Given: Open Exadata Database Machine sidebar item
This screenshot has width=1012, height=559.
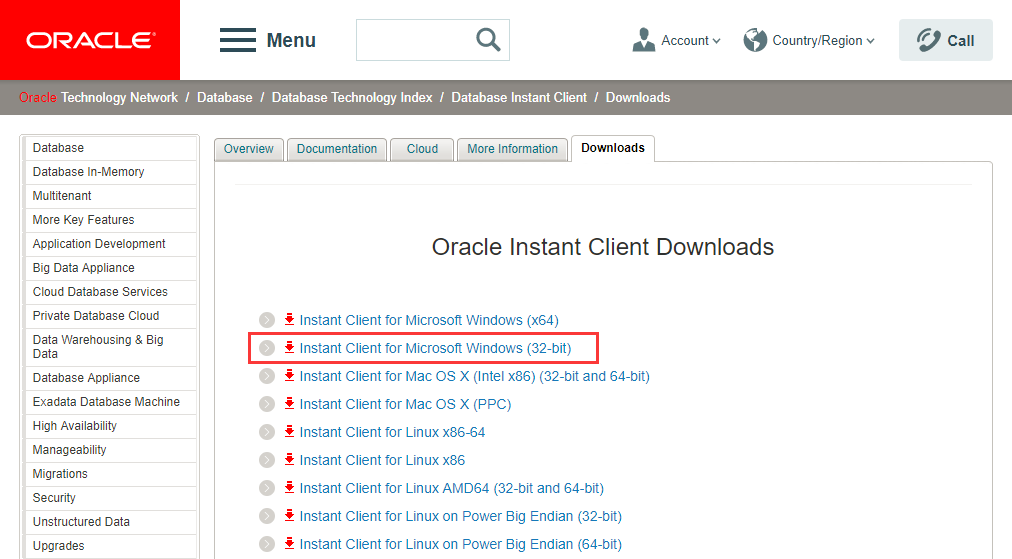Looking at the screenshot, I should [x=110, y=401].
